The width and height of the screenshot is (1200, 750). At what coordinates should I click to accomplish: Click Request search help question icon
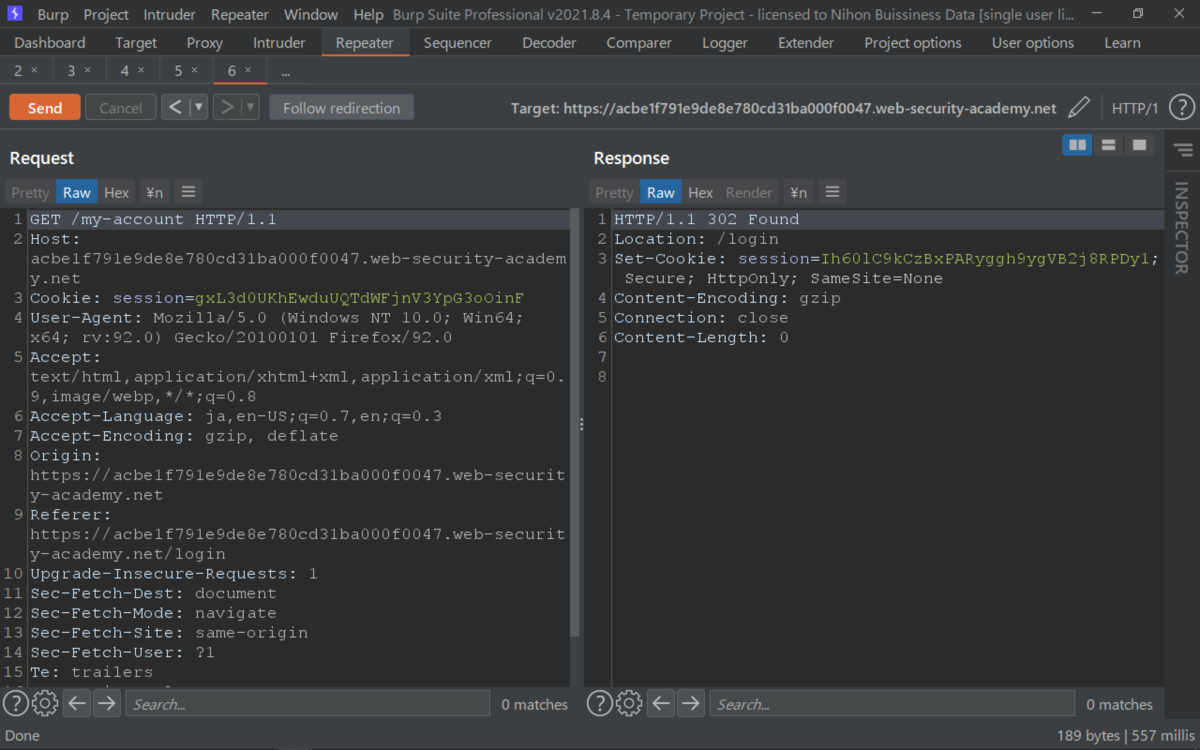point(16,704)
